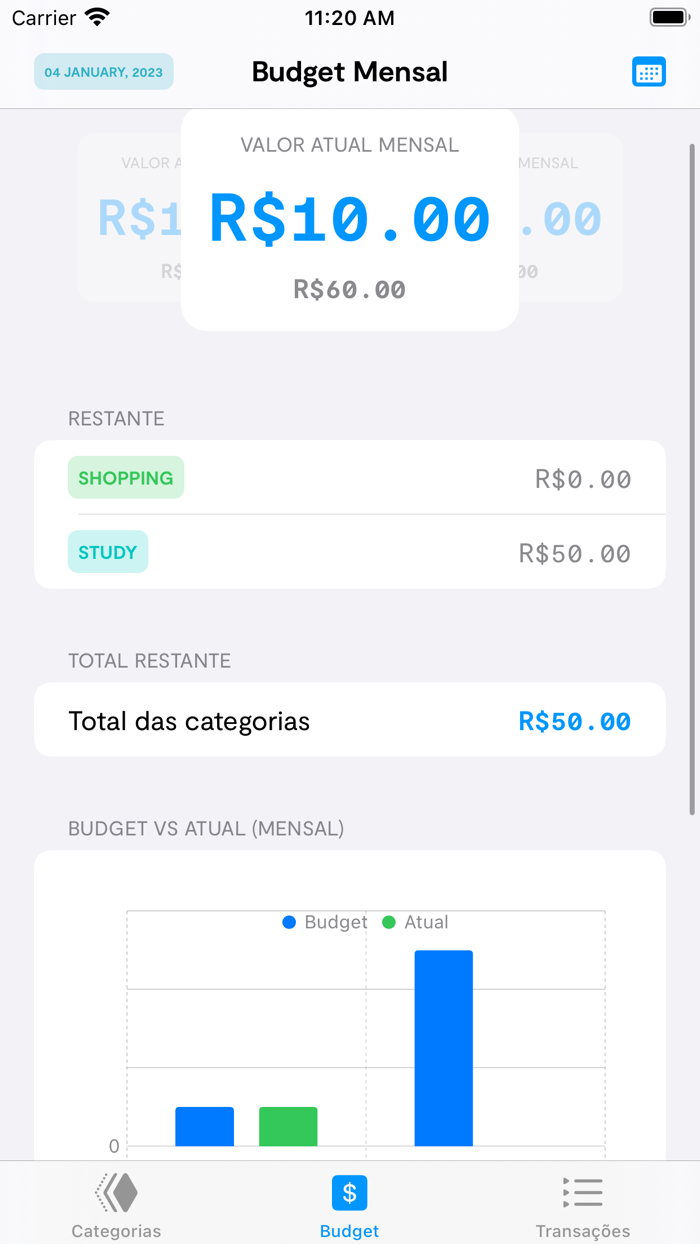Screen dimensions: 700x1244
Task: Tap the blue grid calendar icon
Action: pyautogui.click(x=649, y=71)
